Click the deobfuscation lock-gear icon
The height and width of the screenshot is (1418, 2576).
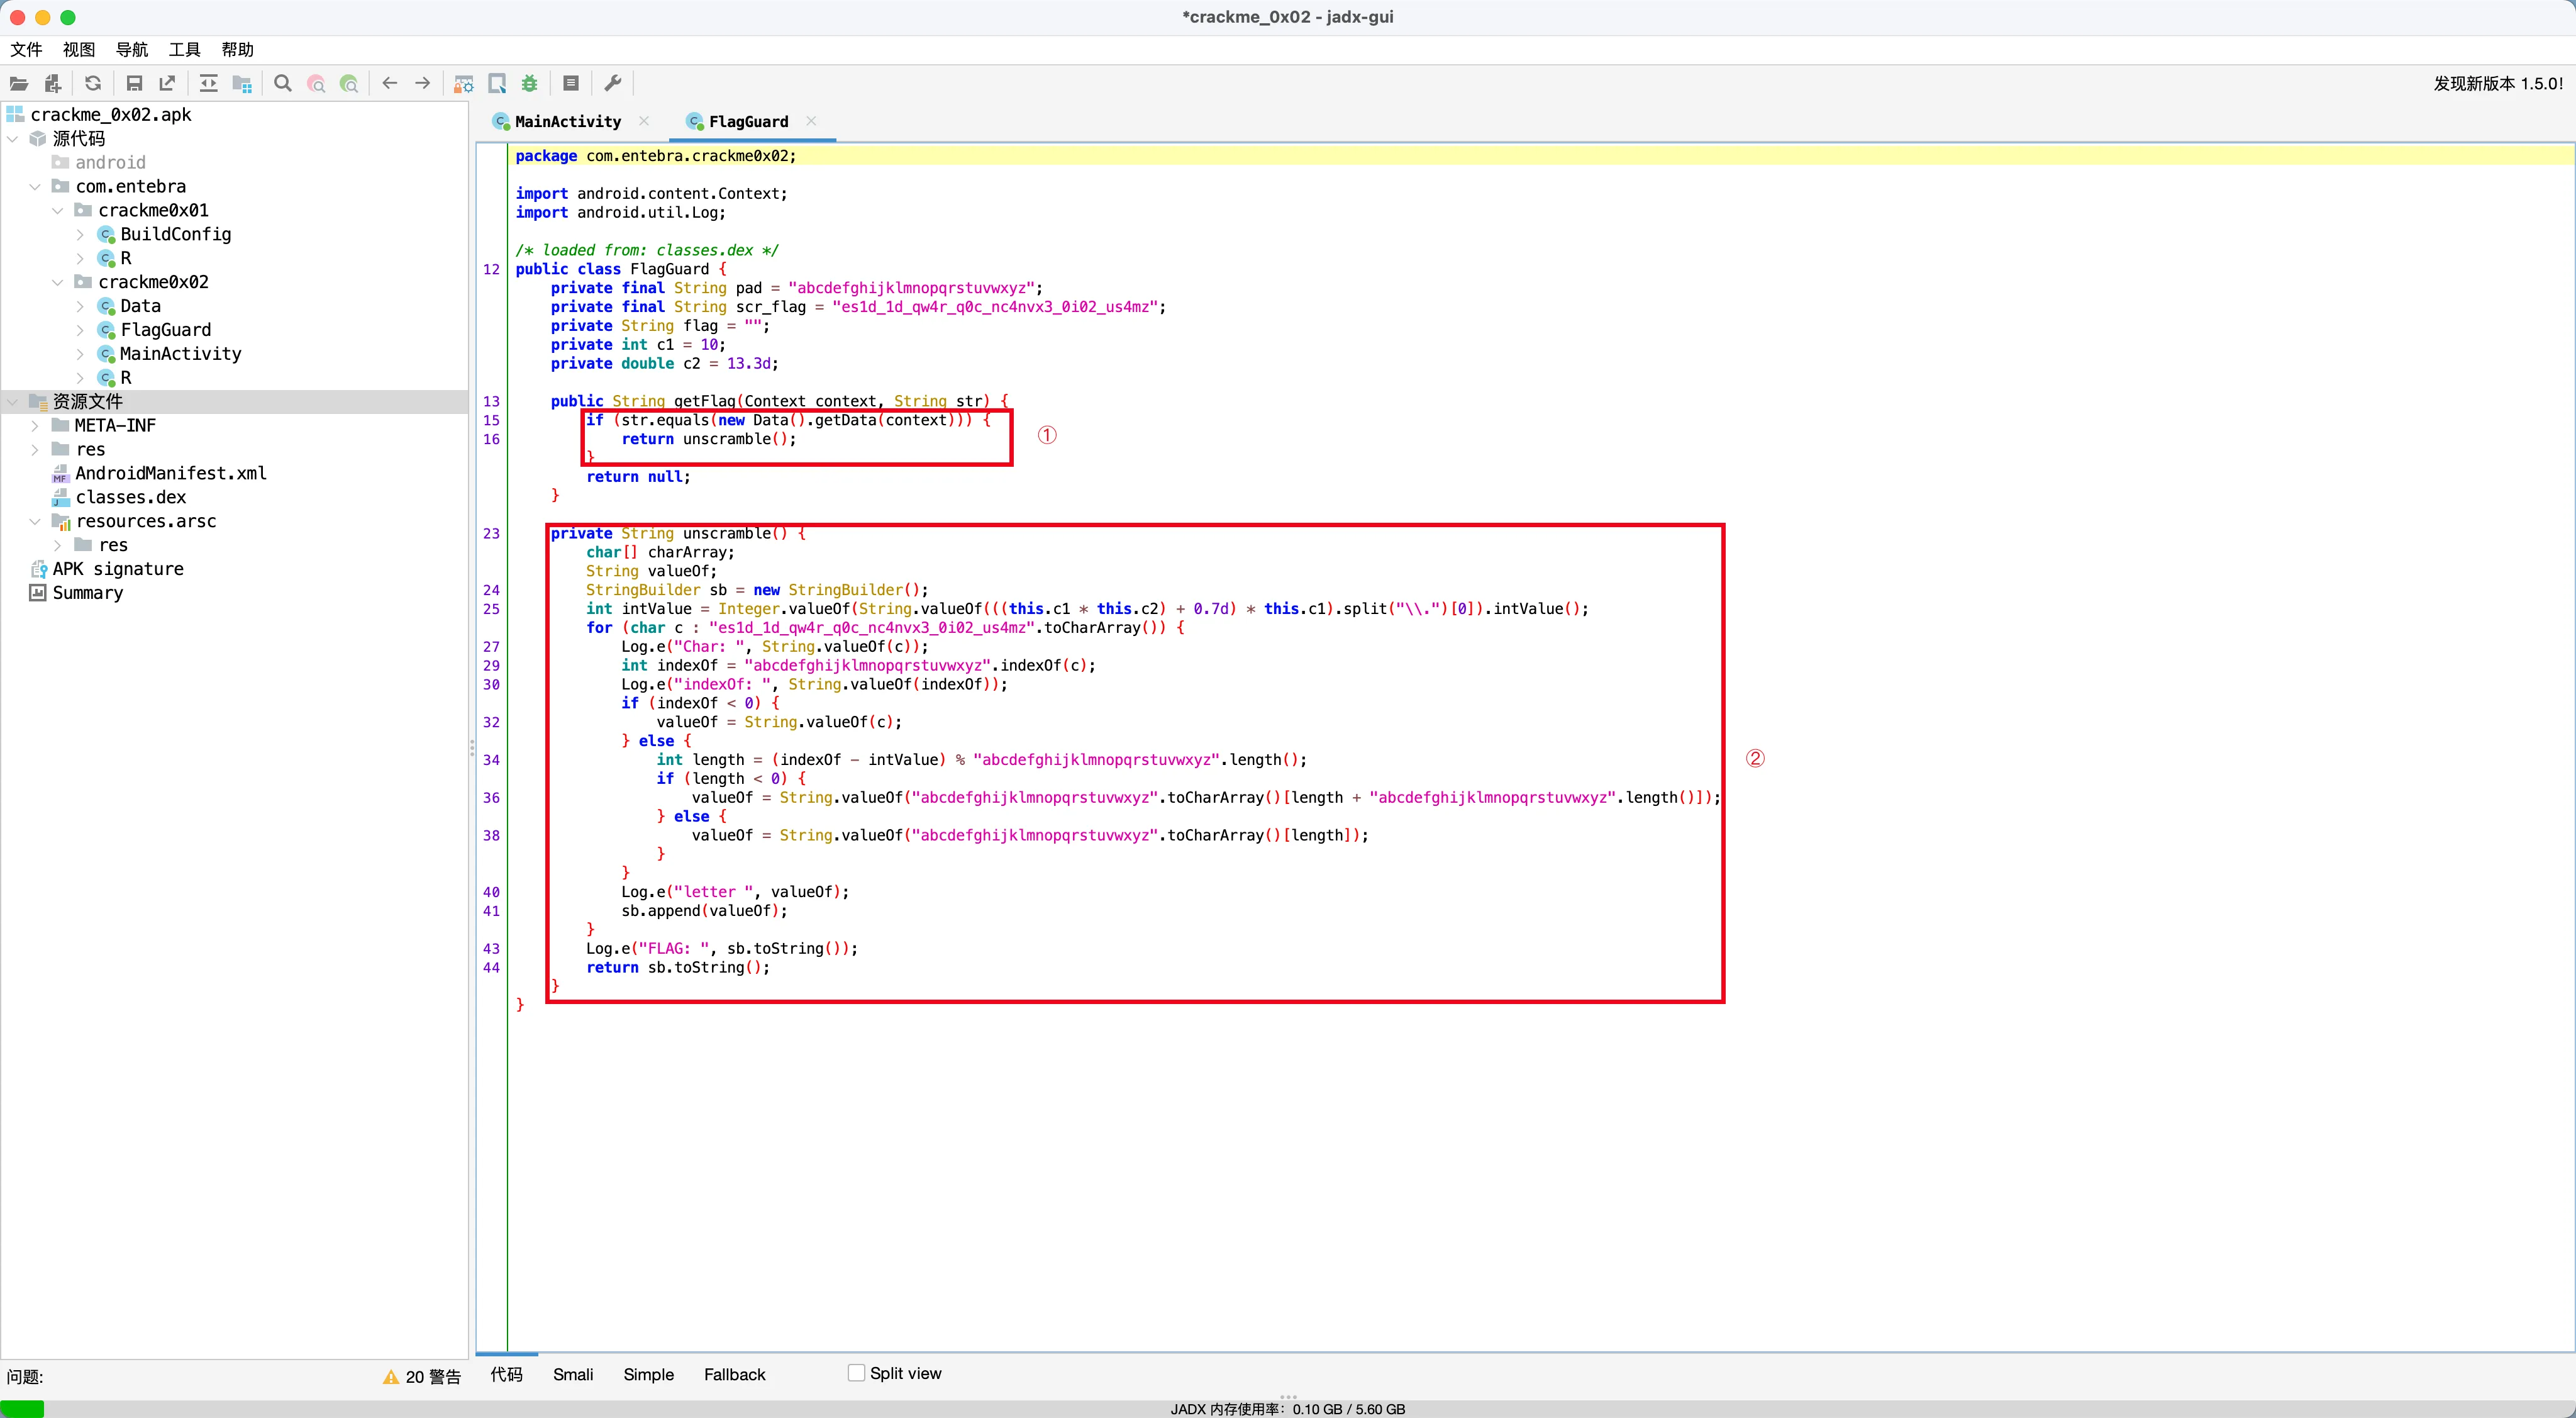pyautogui.click(x=463, y=83)
